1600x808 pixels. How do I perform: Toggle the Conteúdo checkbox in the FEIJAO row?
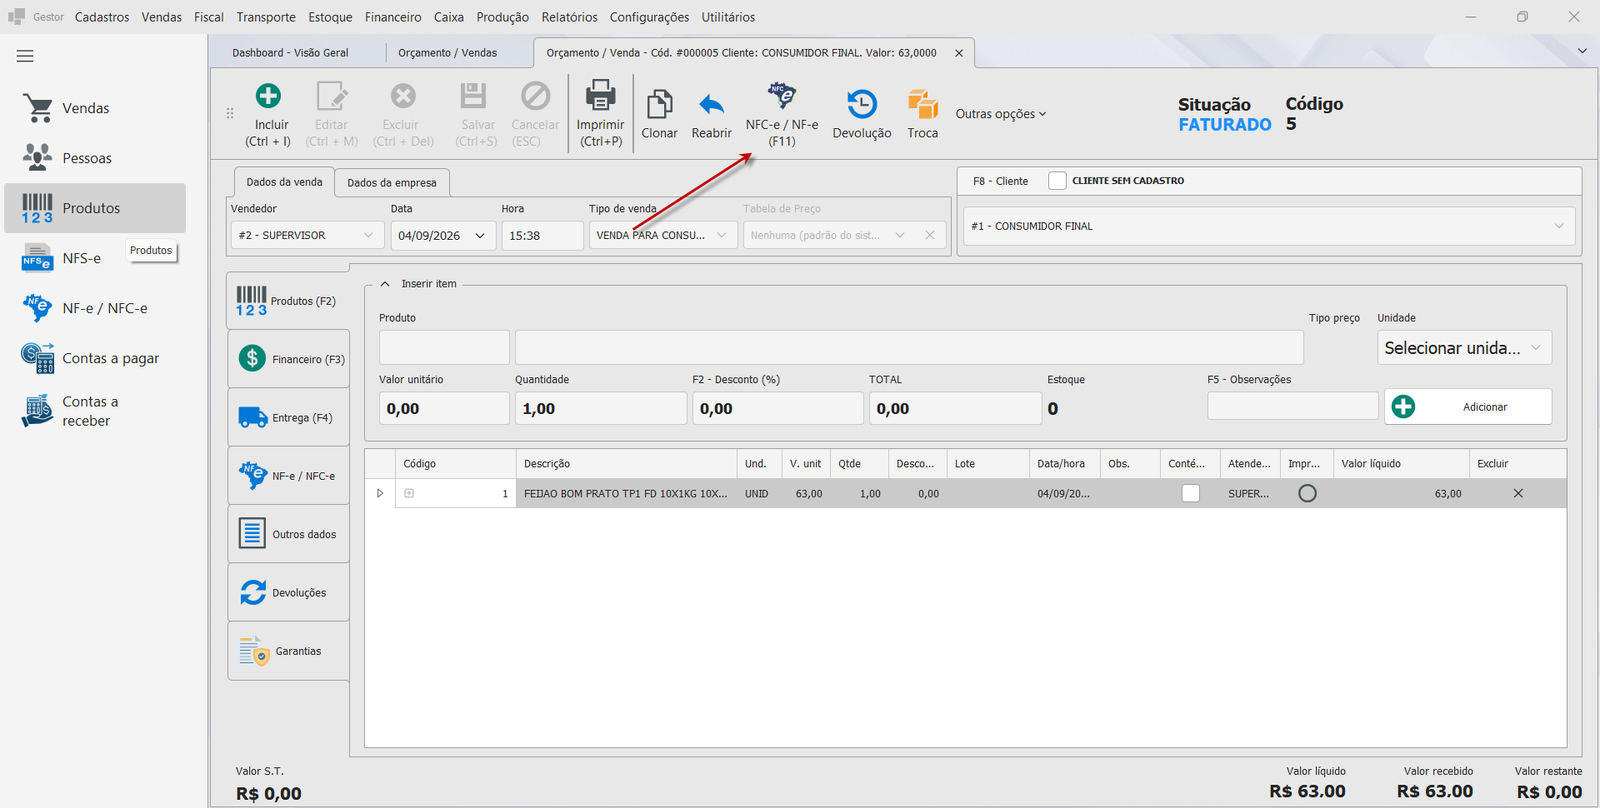click(1190, 493)
